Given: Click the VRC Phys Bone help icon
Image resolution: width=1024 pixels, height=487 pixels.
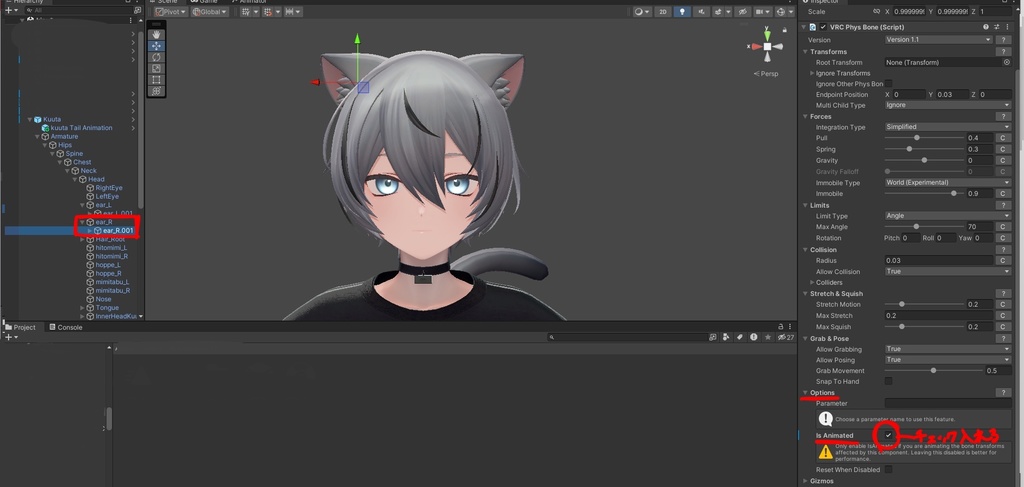Looking at the screenshot, I should click(985, 27).
